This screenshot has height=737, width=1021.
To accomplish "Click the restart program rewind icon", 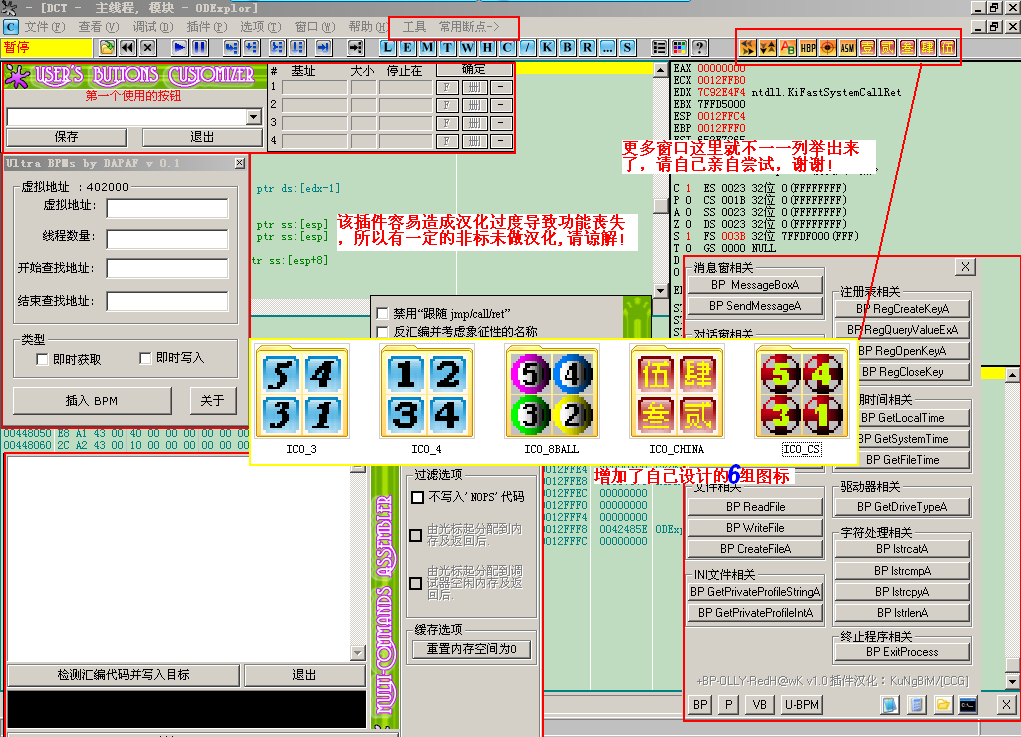I will click(128, 48).
